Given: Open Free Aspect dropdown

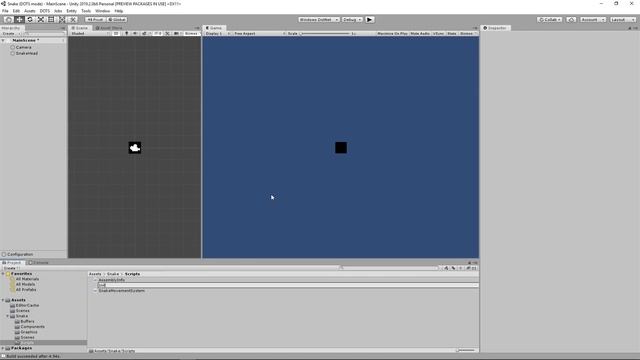Looking at the screenshot, I should point(259,33).
